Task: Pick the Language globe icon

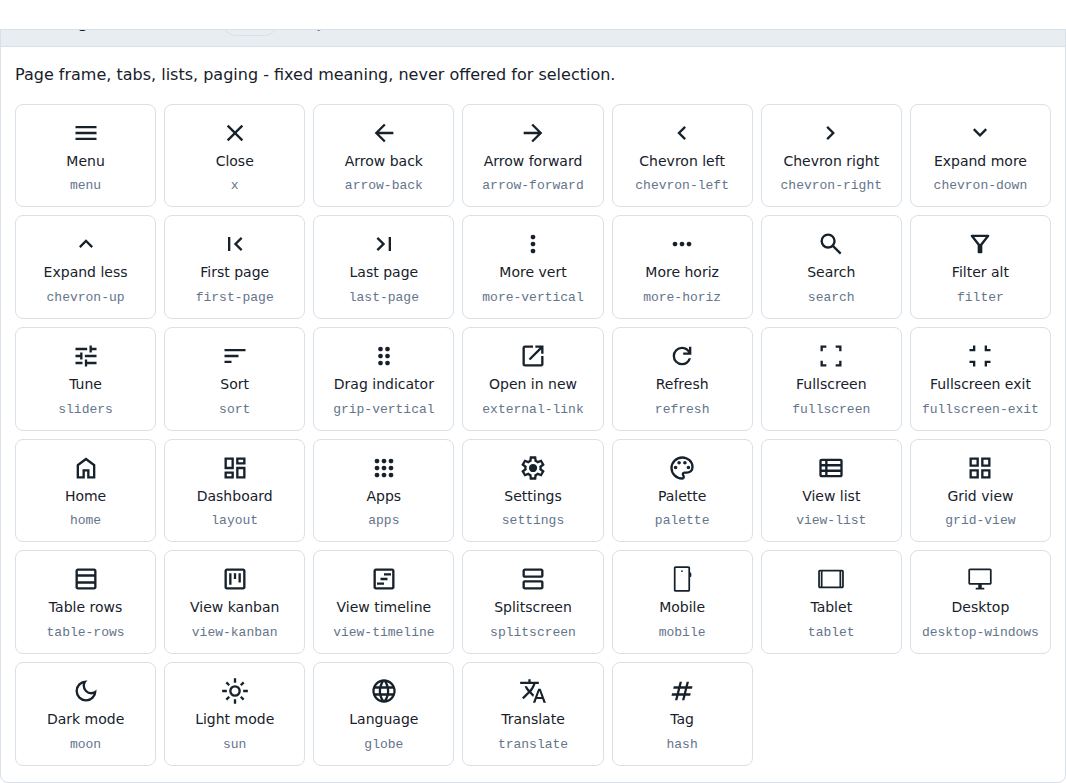Action: pyautogui.click(x=383, y=691)
